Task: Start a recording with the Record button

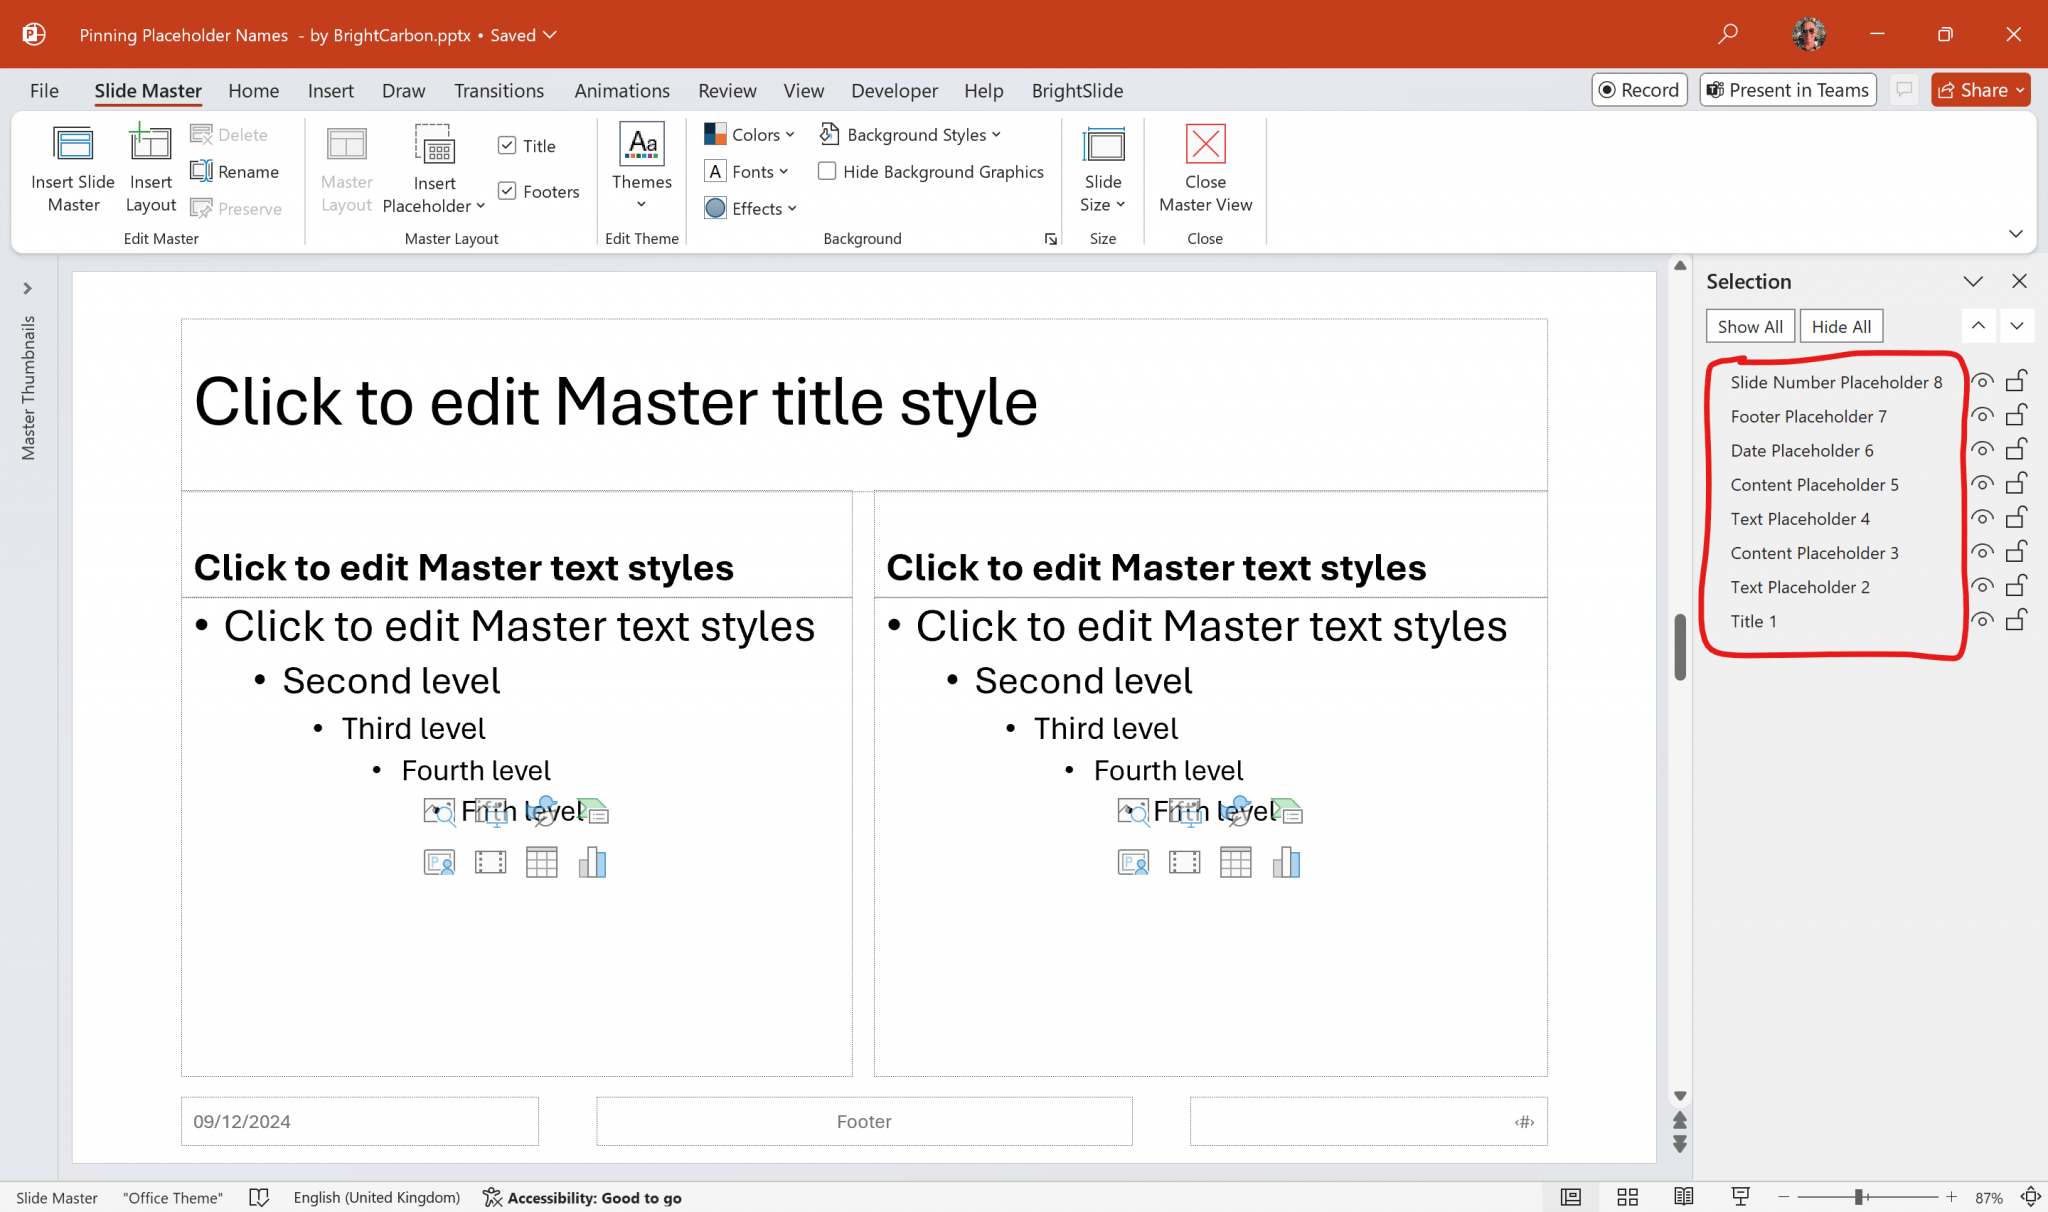Action: pos(1639,89)
